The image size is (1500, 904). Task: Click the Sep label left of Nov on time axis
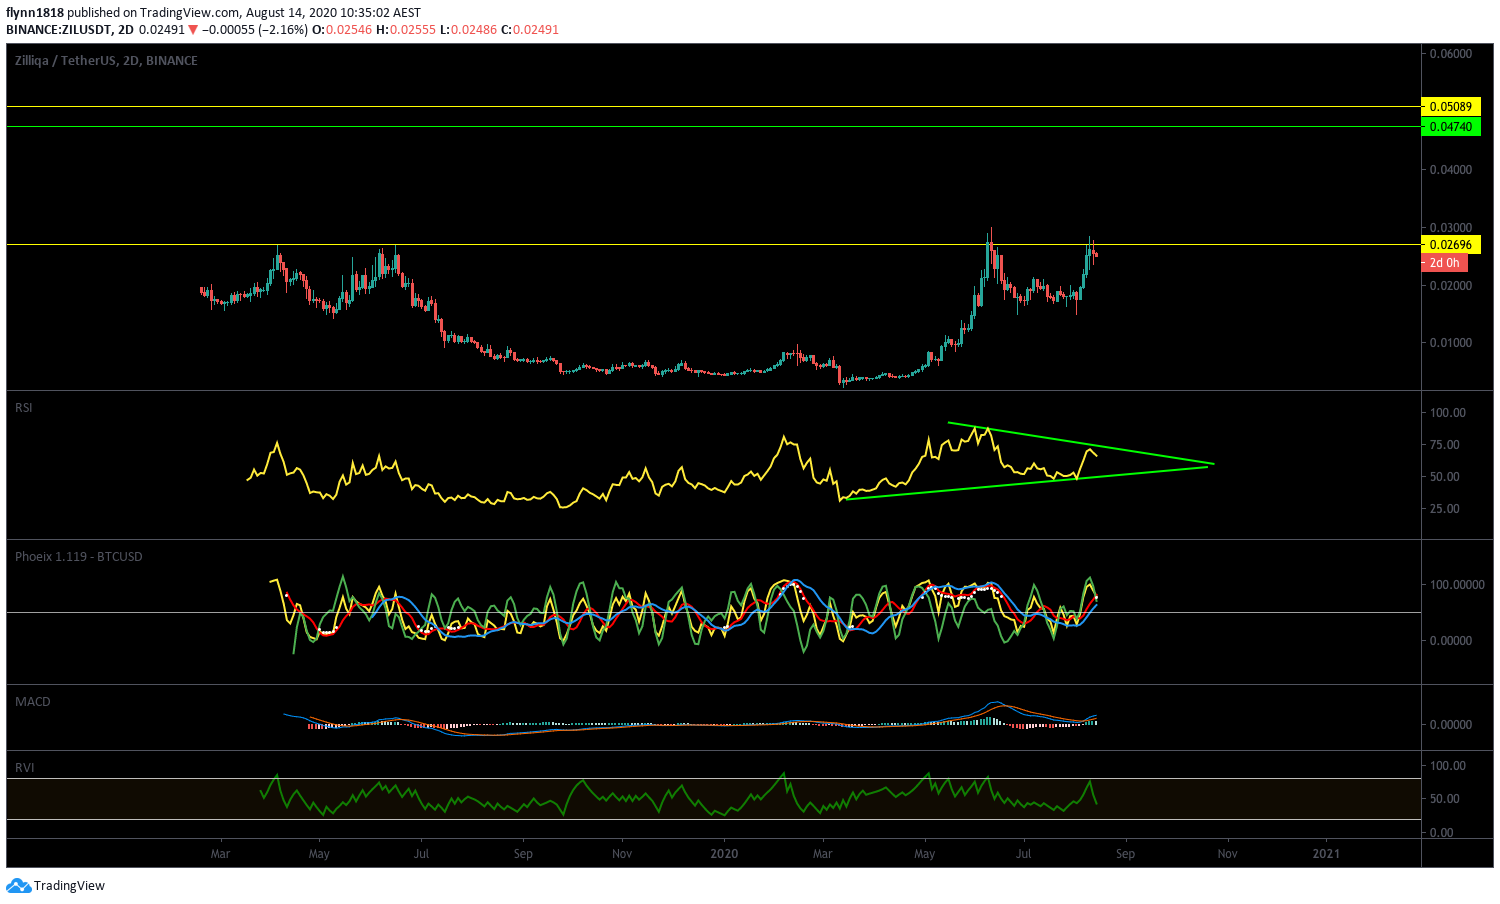(x=523, y=854)
